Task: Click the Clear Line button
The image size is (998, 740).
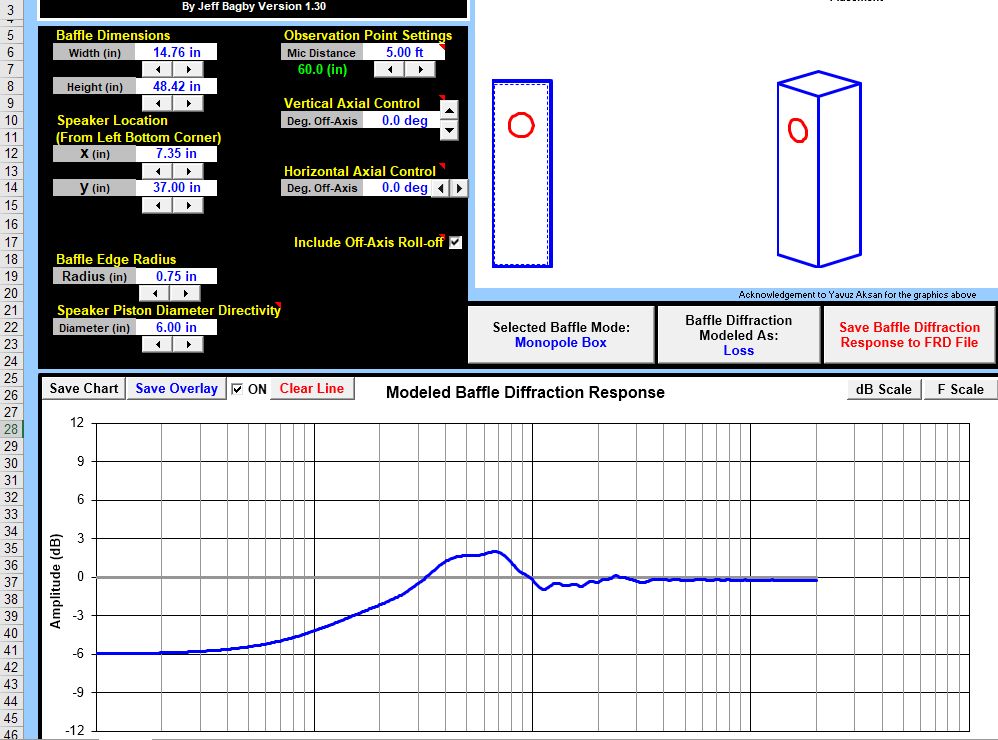Action: [x=312, y=389]
